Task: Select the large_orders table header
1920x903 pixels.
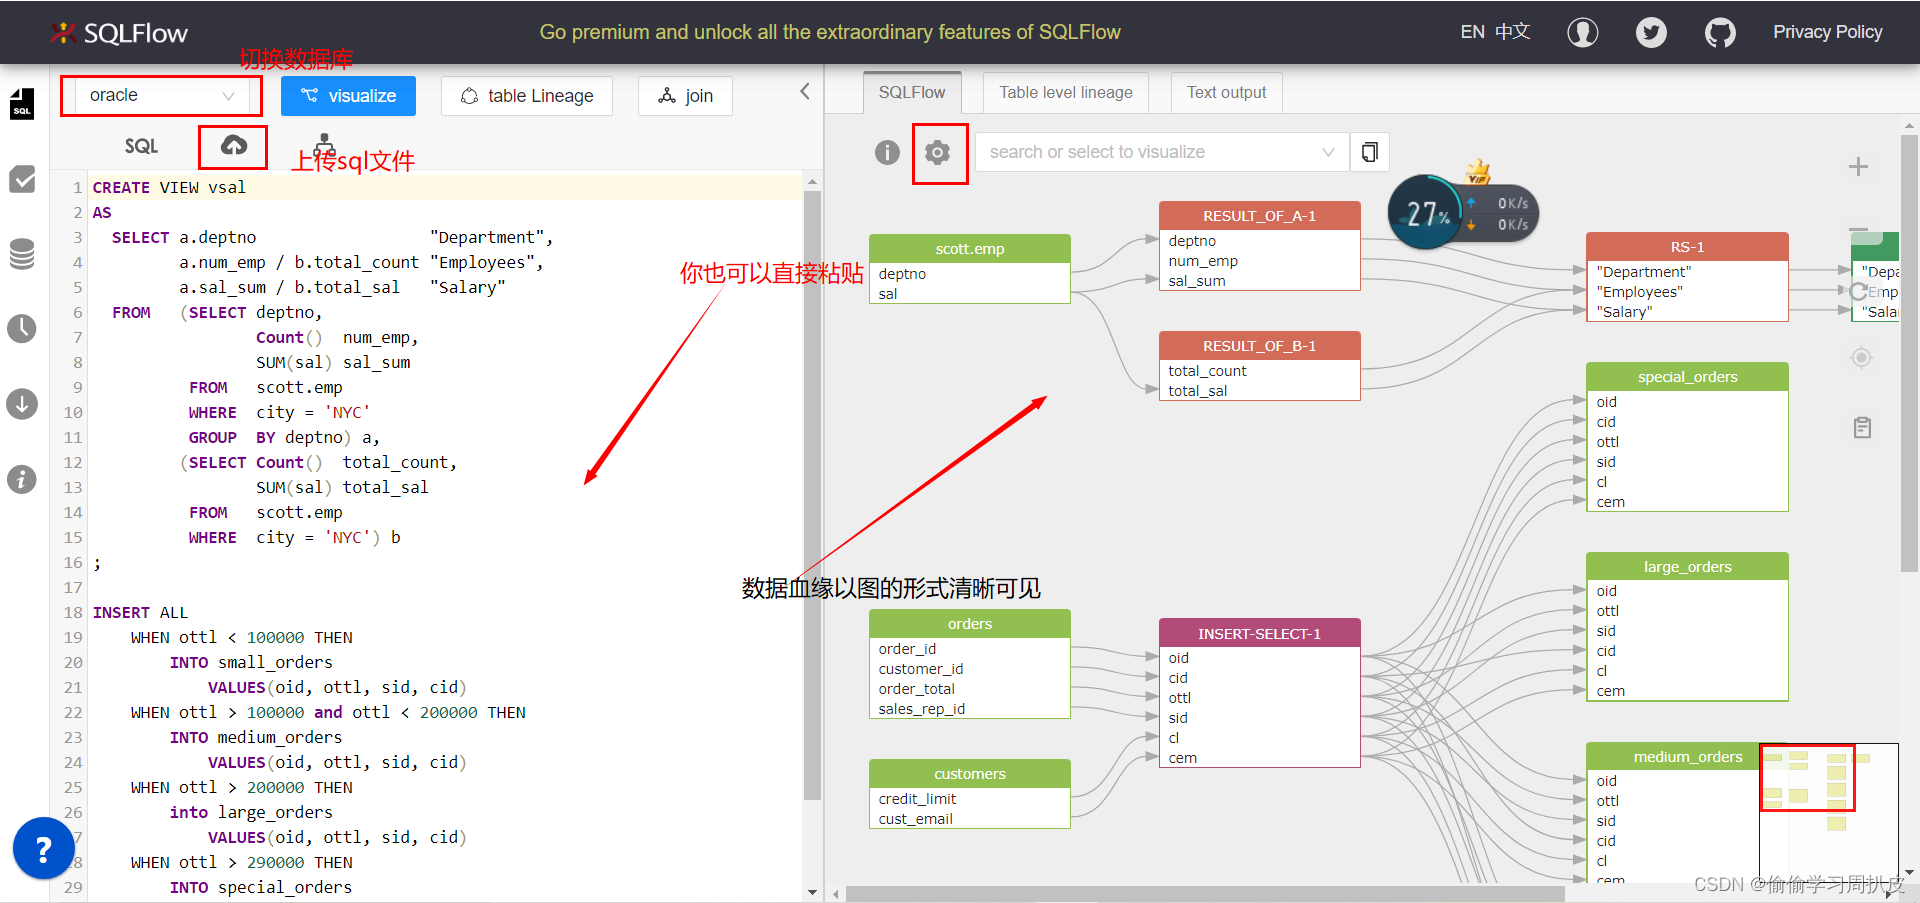Action: [x=1688, y=567]
